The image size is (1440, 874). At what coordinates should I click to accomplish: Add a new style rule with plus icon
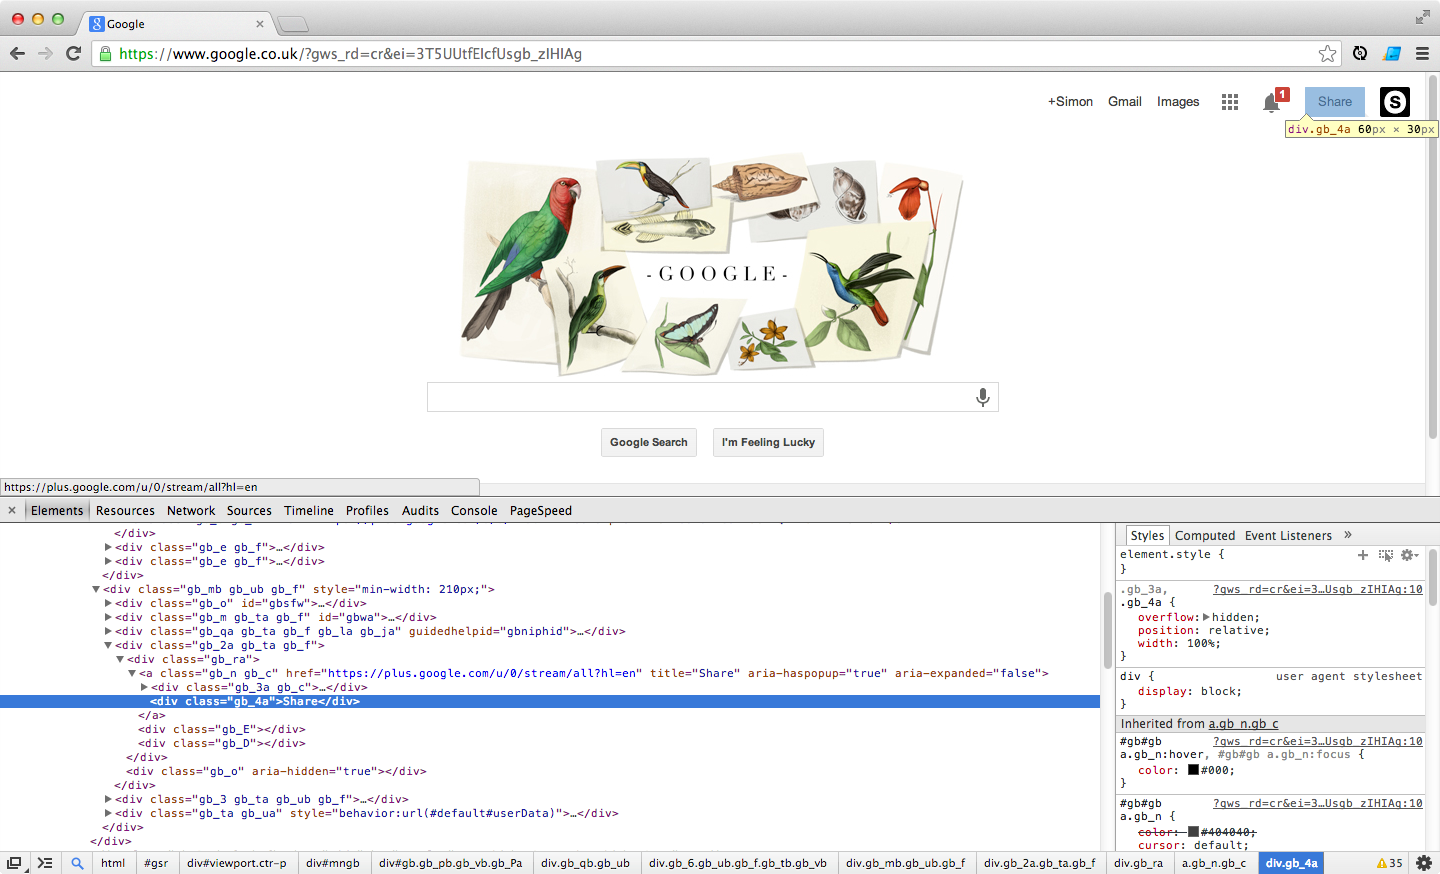tap(1362, 555)
